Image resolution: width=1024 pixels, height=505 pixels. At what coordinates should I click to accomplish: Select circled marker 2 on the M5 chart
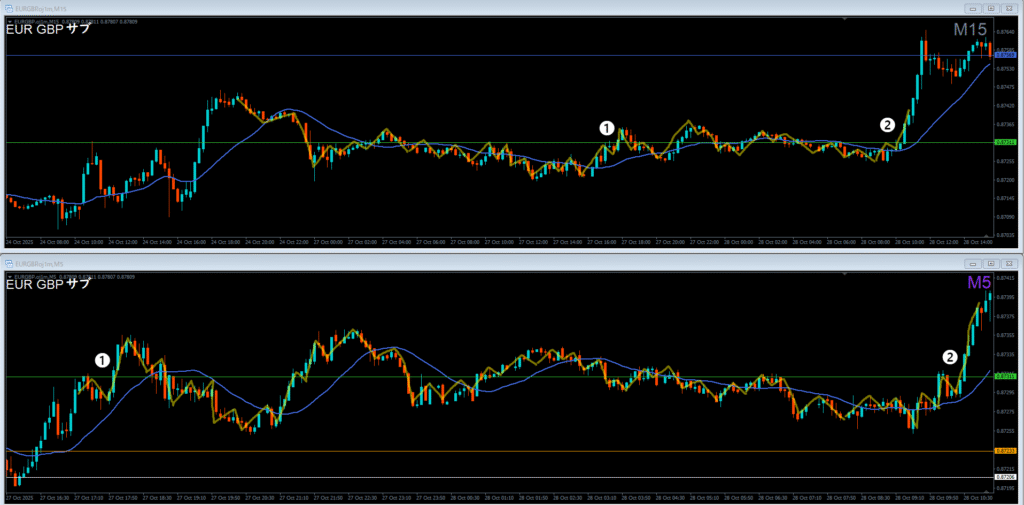[x=950, y=356]
